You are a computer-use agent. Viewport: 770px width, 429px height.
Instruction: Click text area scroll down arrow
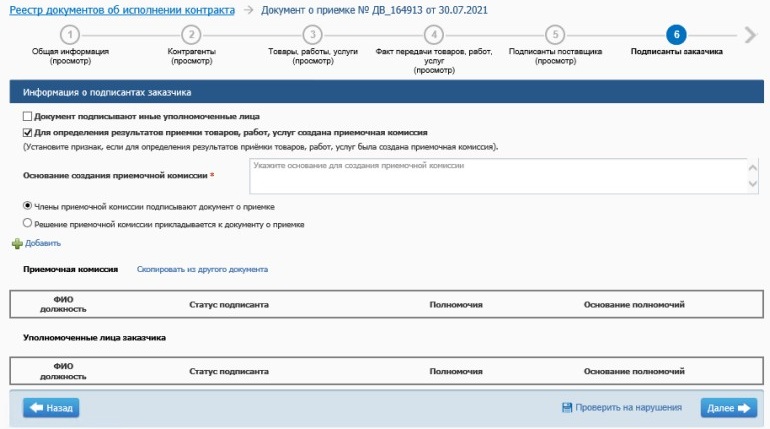[753, 184]
